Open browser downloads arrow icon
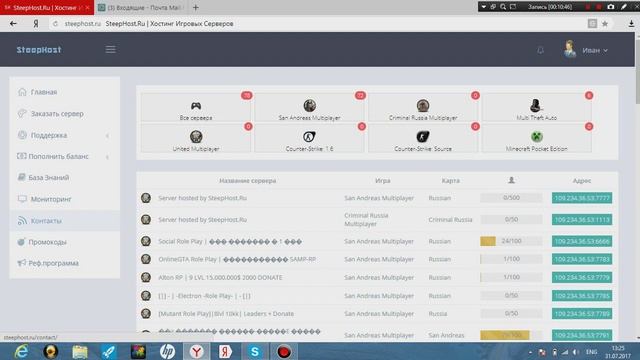Screen dimensions: 640x360 tap(631, 24)
